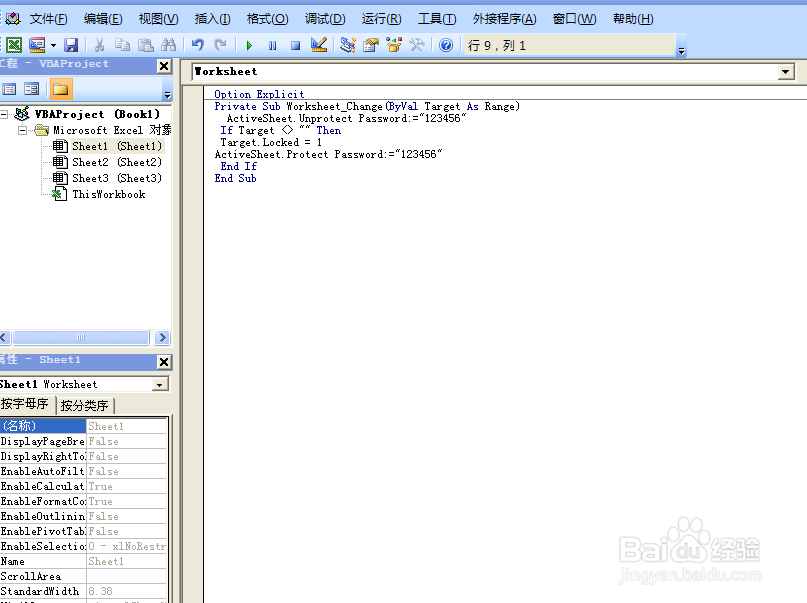Select Sheet1 (Sheet1) in project tree
Viewport: 807px width, 603px height.
(117, 146)
